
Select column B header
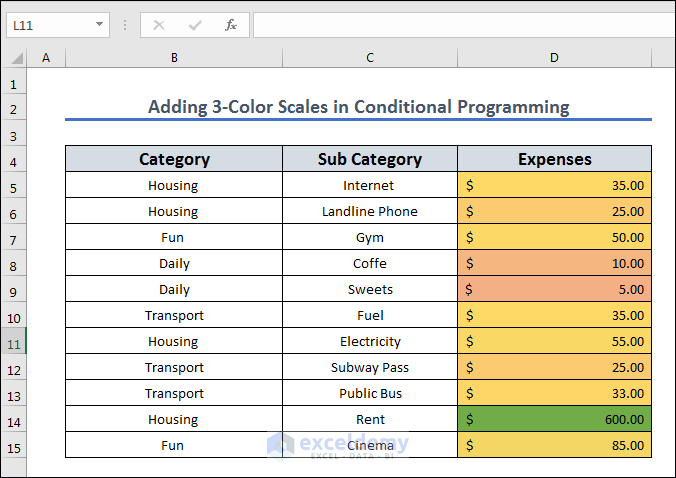click(x=174, y=59)
